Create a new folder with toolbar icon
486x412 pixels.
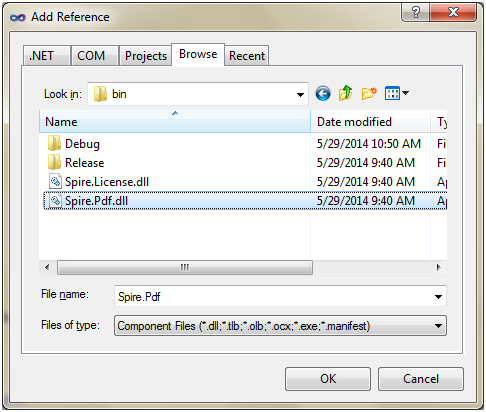click(369, 93)
